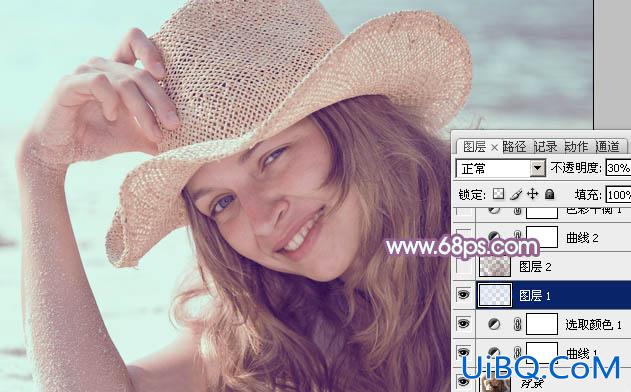Screen dimensions: 631x392
Task: Click the 不透明度 opacity field showing 30%
Action: [x=618, y=168]
